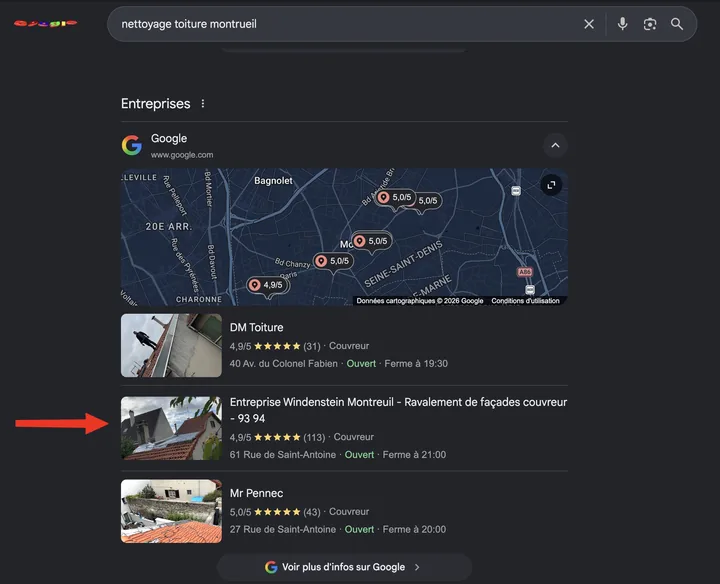Click the Google G favicon beside www.google.com
Viewport: 720px width, 584px height.
coord(132,146)
